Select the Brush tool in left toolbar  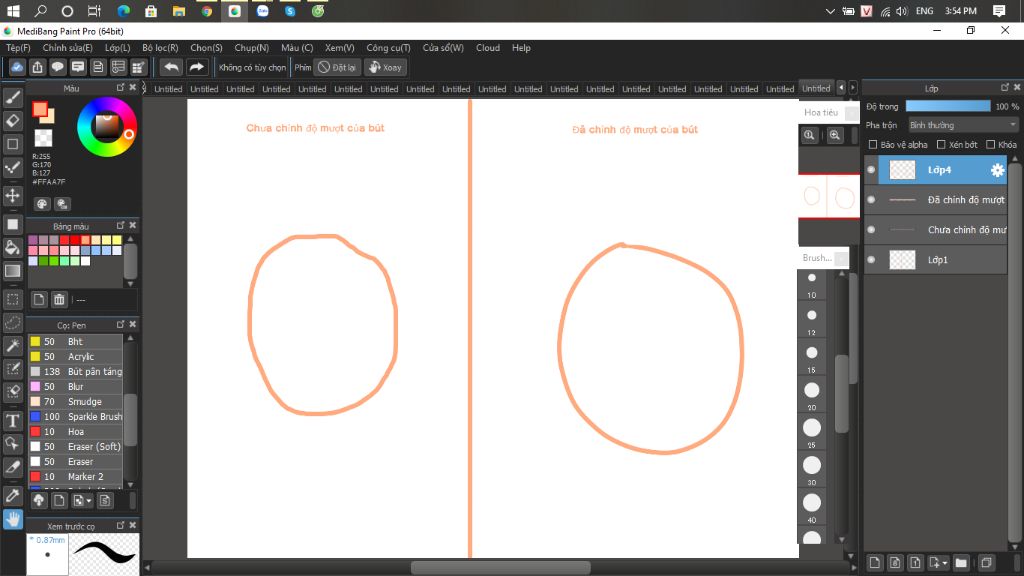[x=12, y=98]
